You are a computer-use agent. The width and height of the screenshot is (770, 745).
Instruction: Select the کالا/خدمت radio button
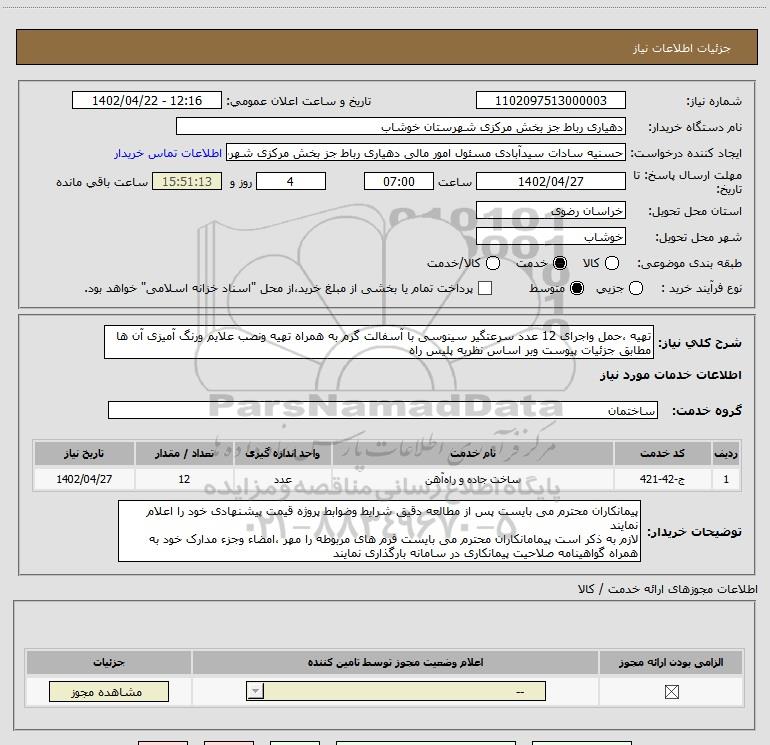493,263
